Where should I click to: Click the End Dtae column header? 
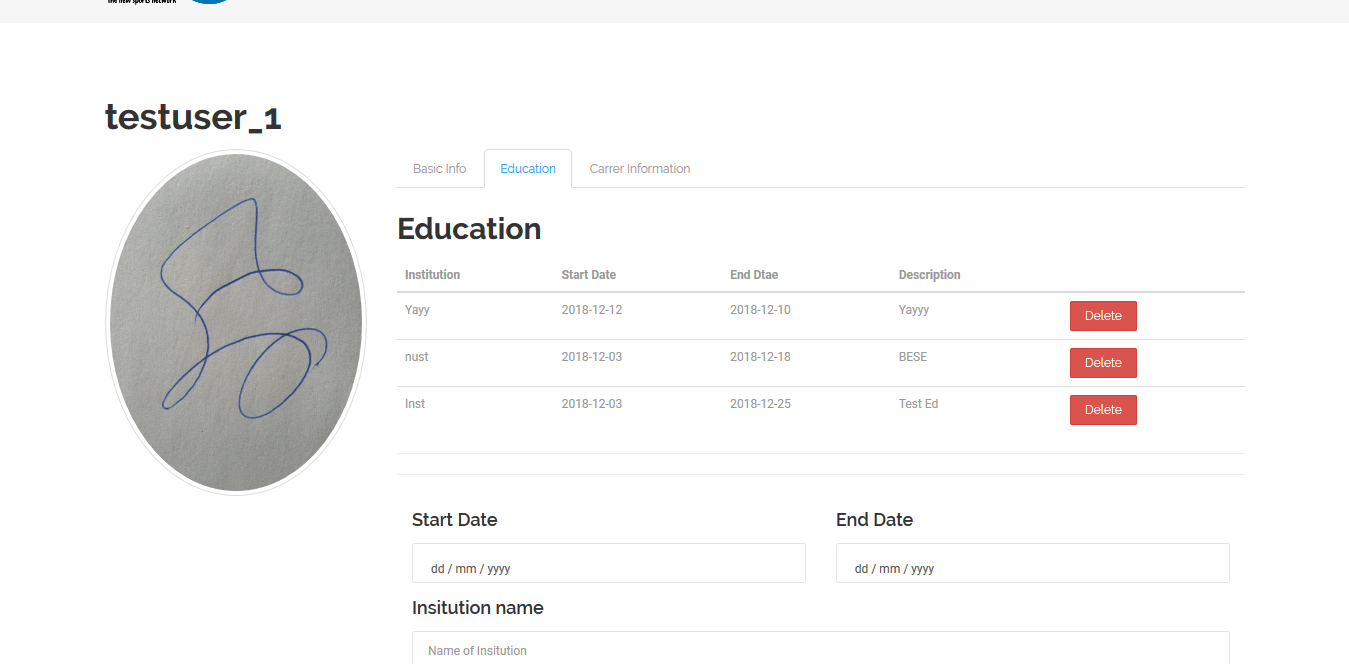(x=754, y=275)
